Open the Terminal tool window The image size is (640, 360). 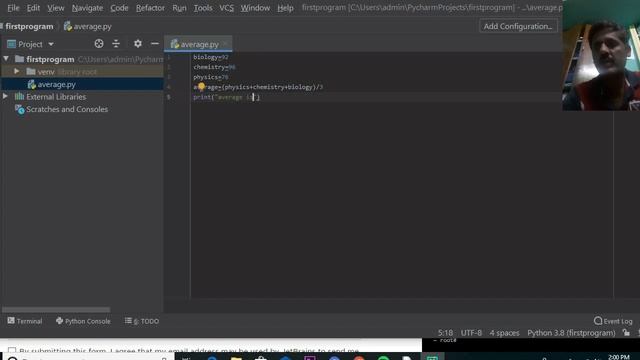click(x=24, y=321)
